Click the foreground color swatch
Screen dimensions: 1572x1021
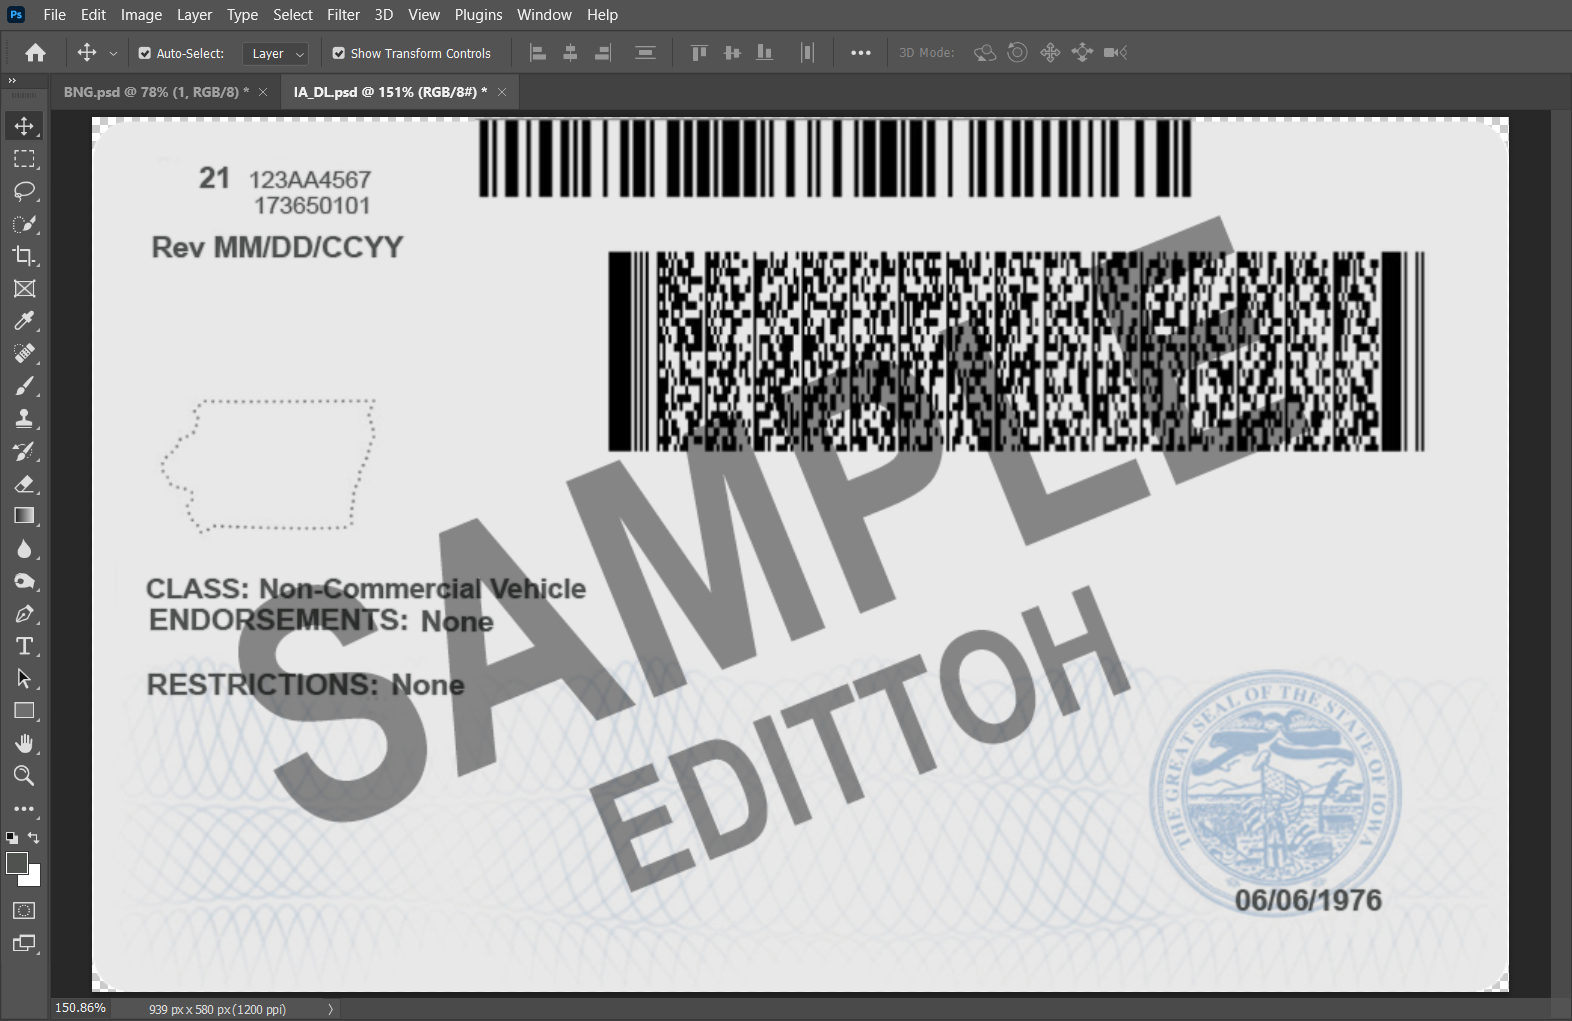click(16, 863)
